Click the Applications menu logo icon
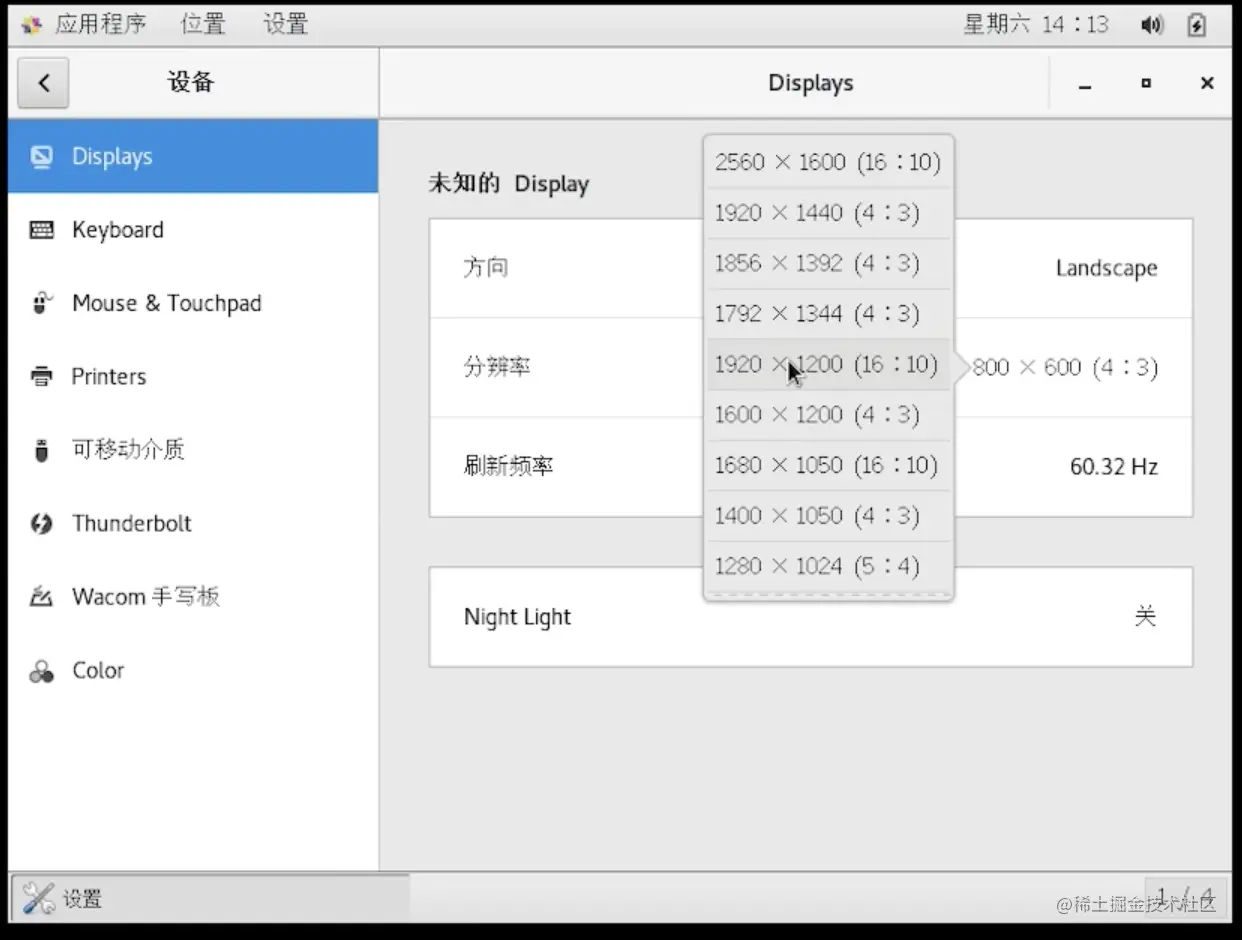The image size is (1242, 940). click(32, 25)
